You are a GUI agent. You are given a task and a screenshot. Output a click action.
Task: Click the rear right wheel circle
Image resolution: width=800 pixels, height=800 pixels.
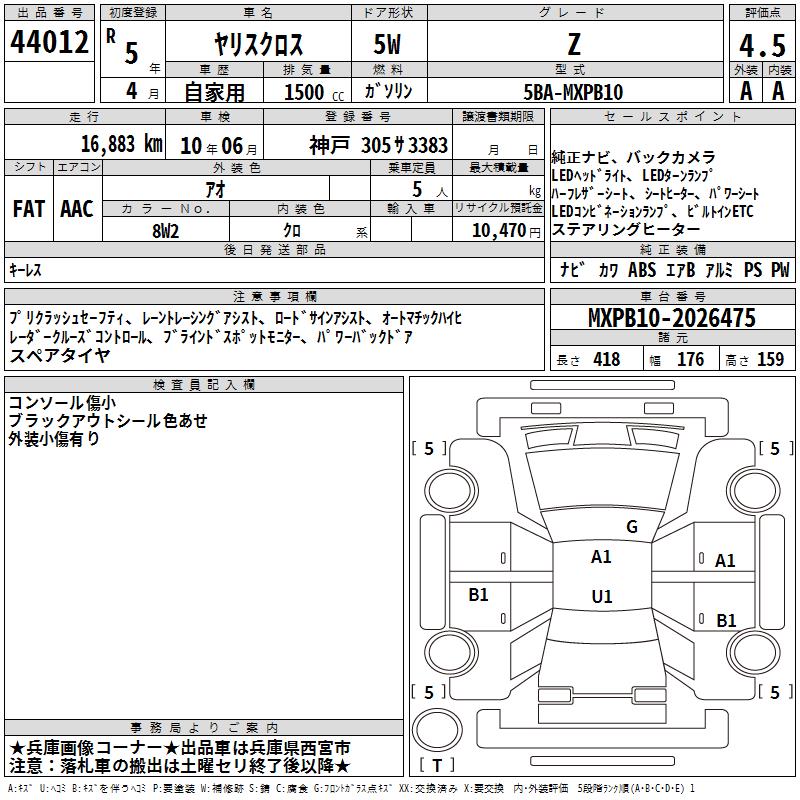[x=753, y=652]
